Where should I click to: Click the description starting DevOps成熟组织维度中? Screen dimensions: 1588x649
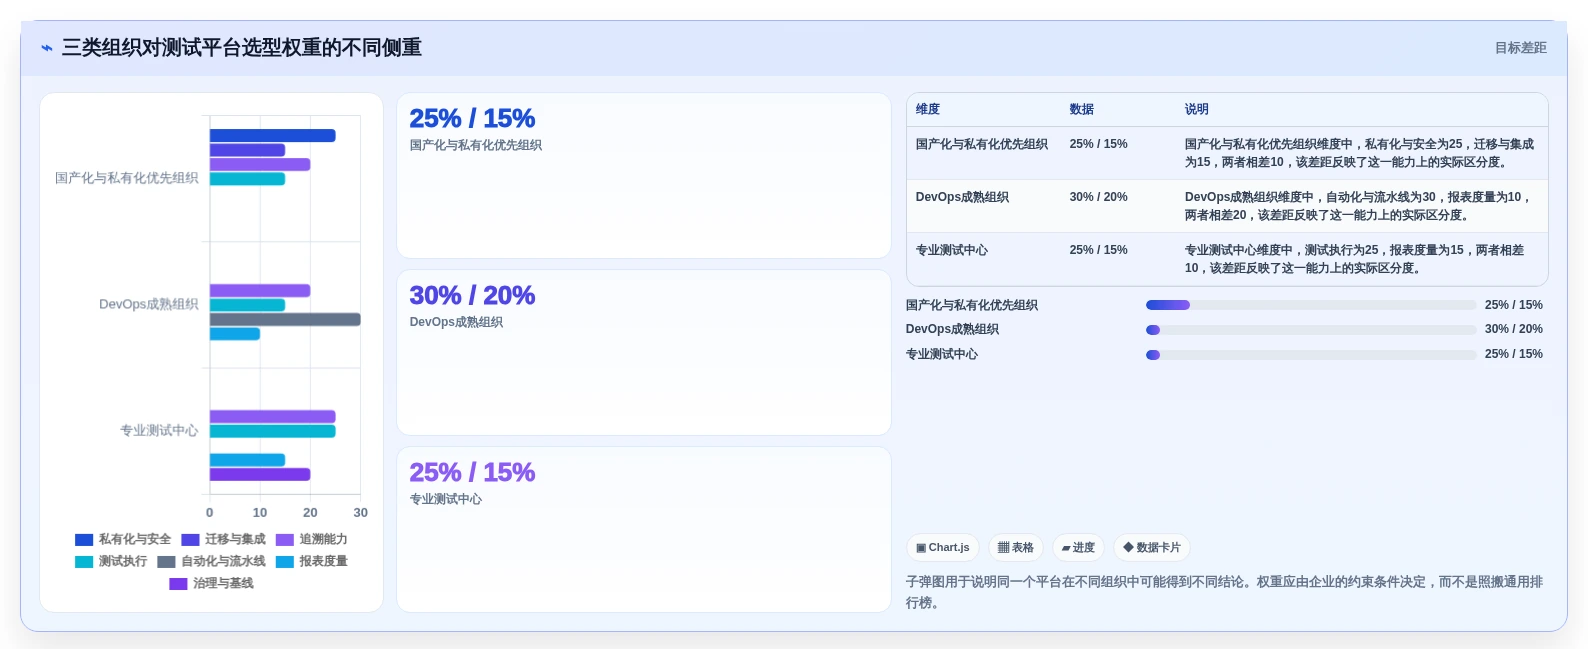click(x=1359, y=206)
